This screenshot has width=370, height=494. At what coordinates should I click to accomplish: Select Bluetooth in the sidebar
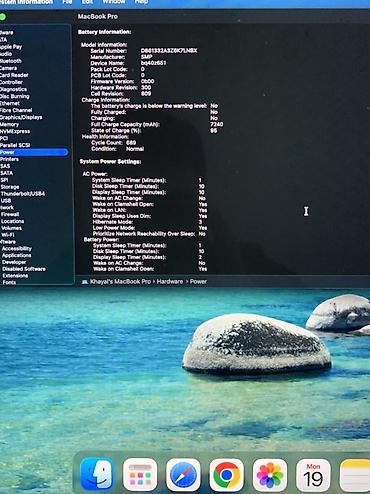pos(11,61)
